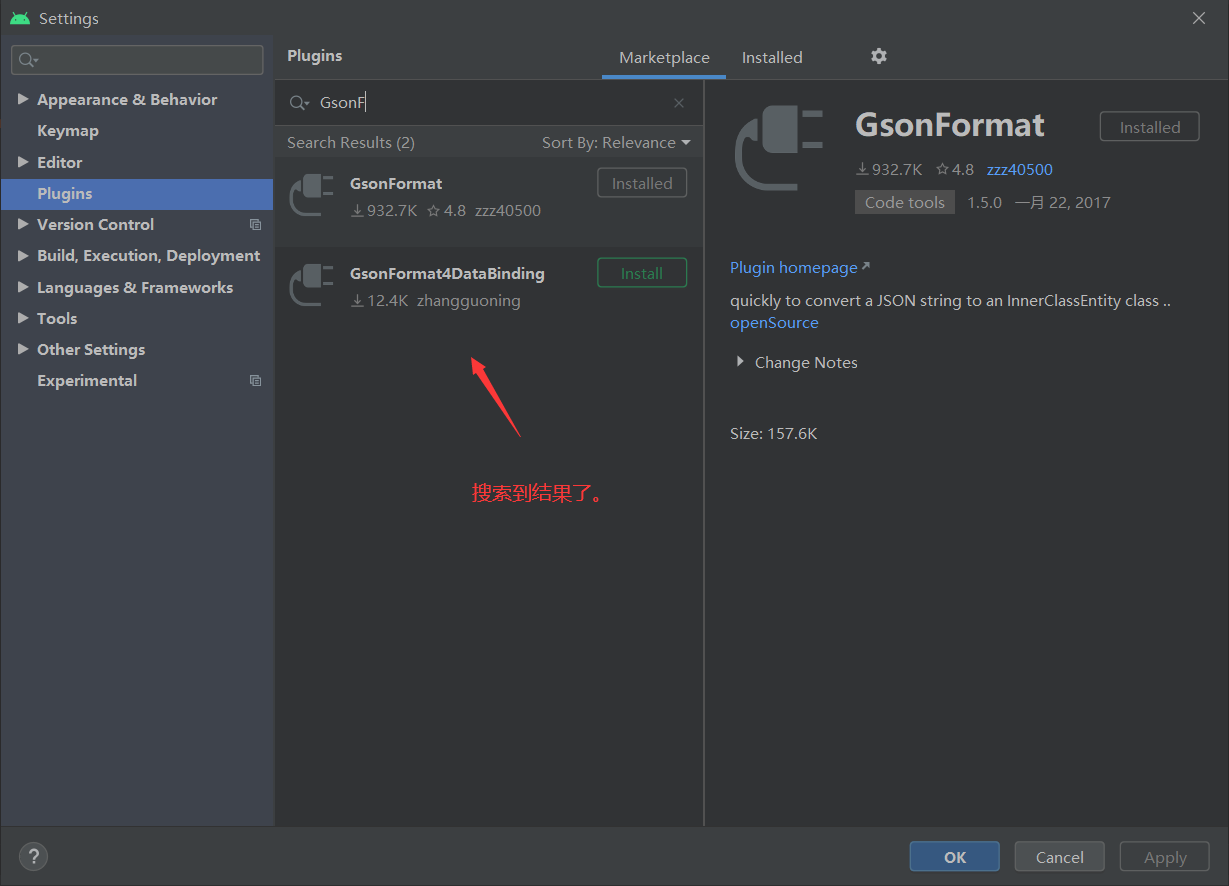Click the openSource link
The height and width of the screenshot is (886, 1229).
[x=774, y=322]
